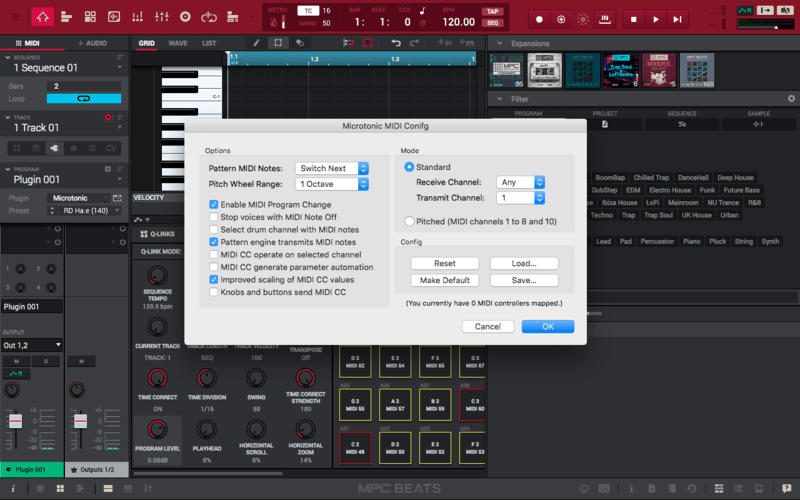Click the Reset button in Config
This screenshot has width=800, height=500.
445,263
